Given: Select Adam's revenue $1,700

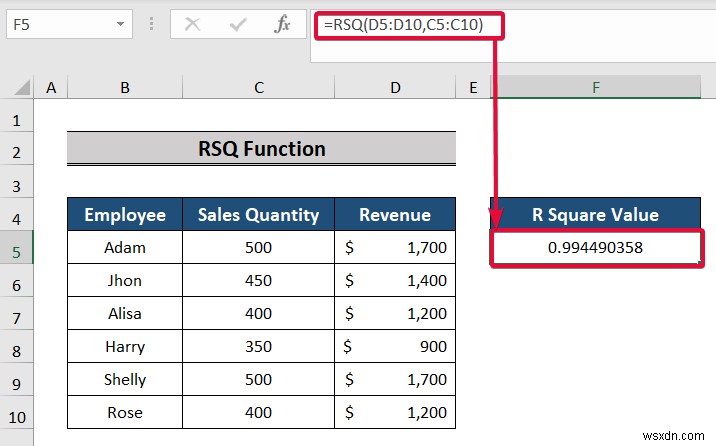Looking at the screenshot, I should (395, 247).
